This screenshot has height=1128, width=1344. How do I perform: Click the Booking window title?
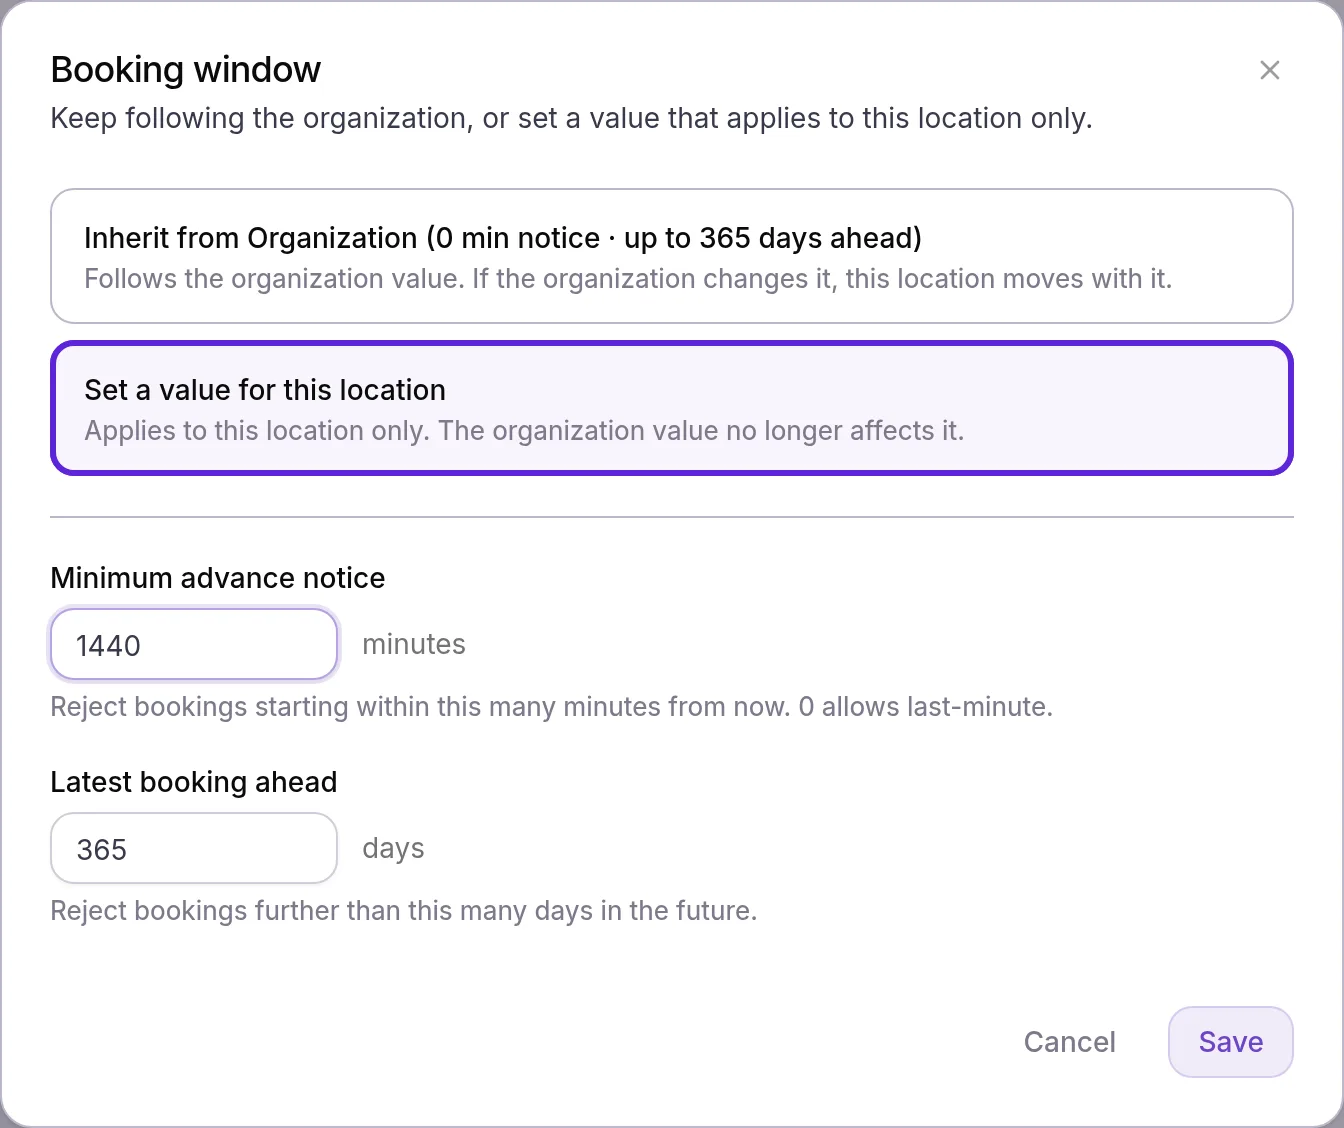pos(186,70)
